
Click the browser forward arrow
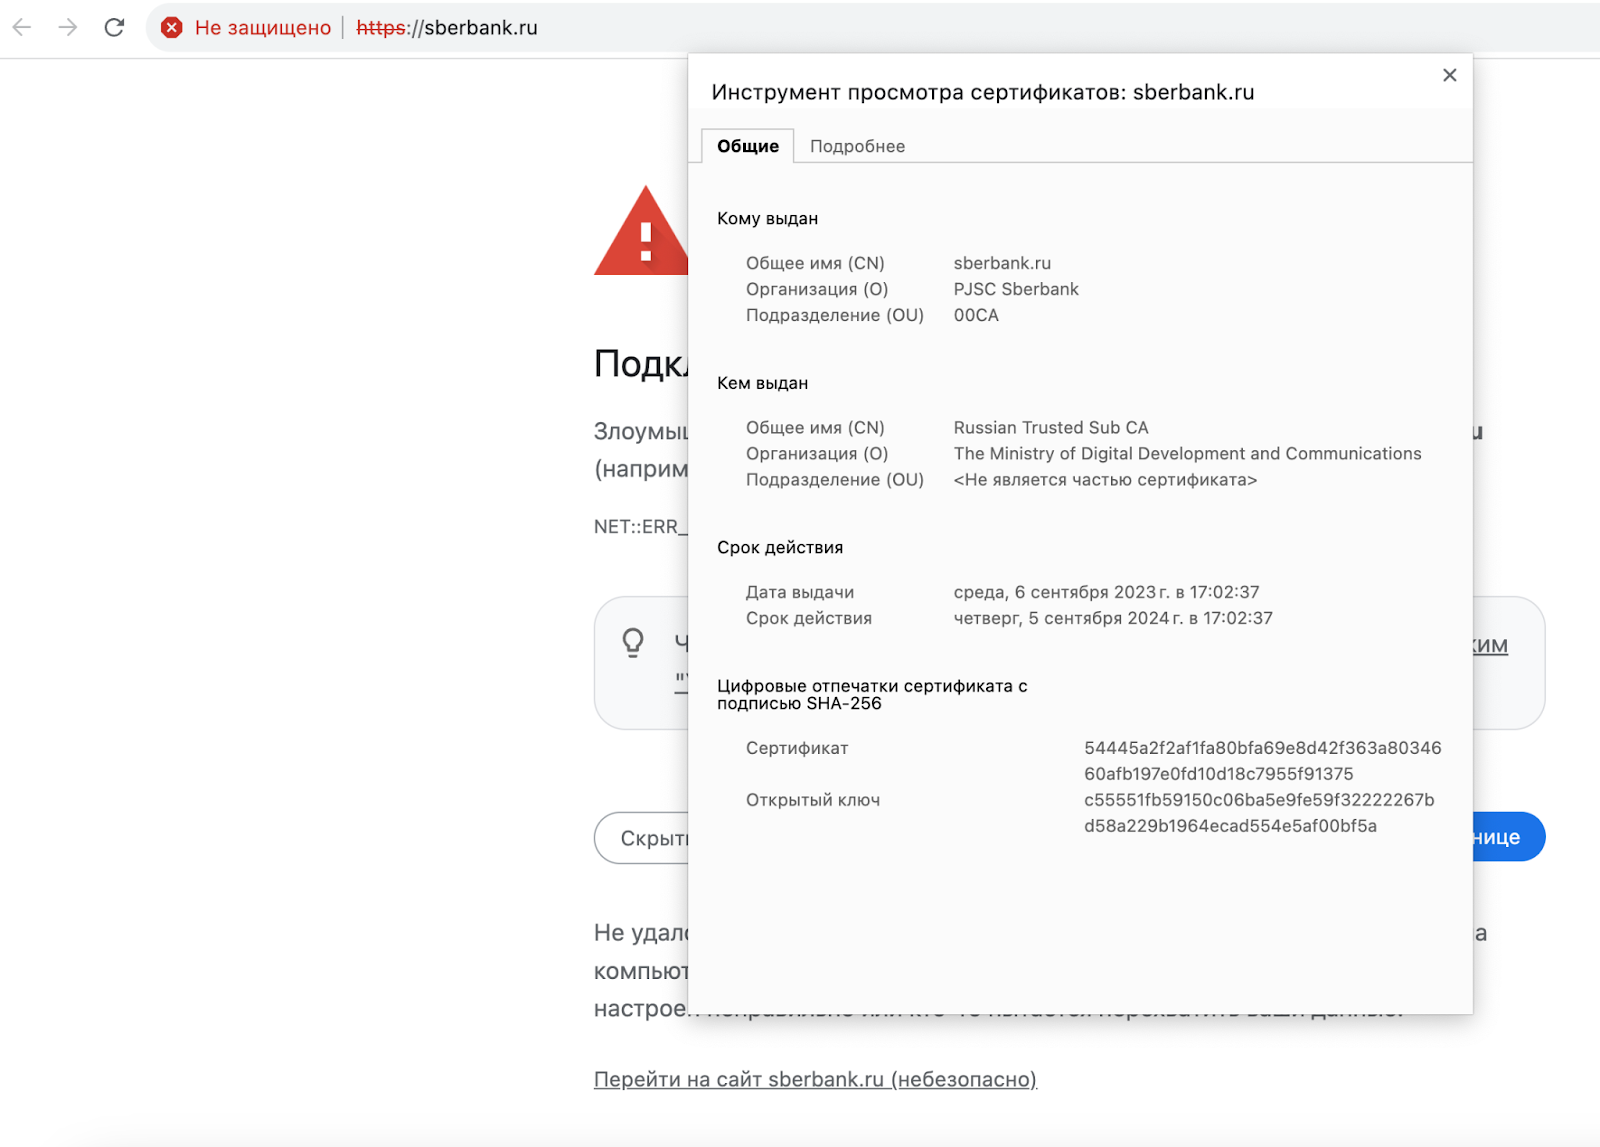point(68,28)
